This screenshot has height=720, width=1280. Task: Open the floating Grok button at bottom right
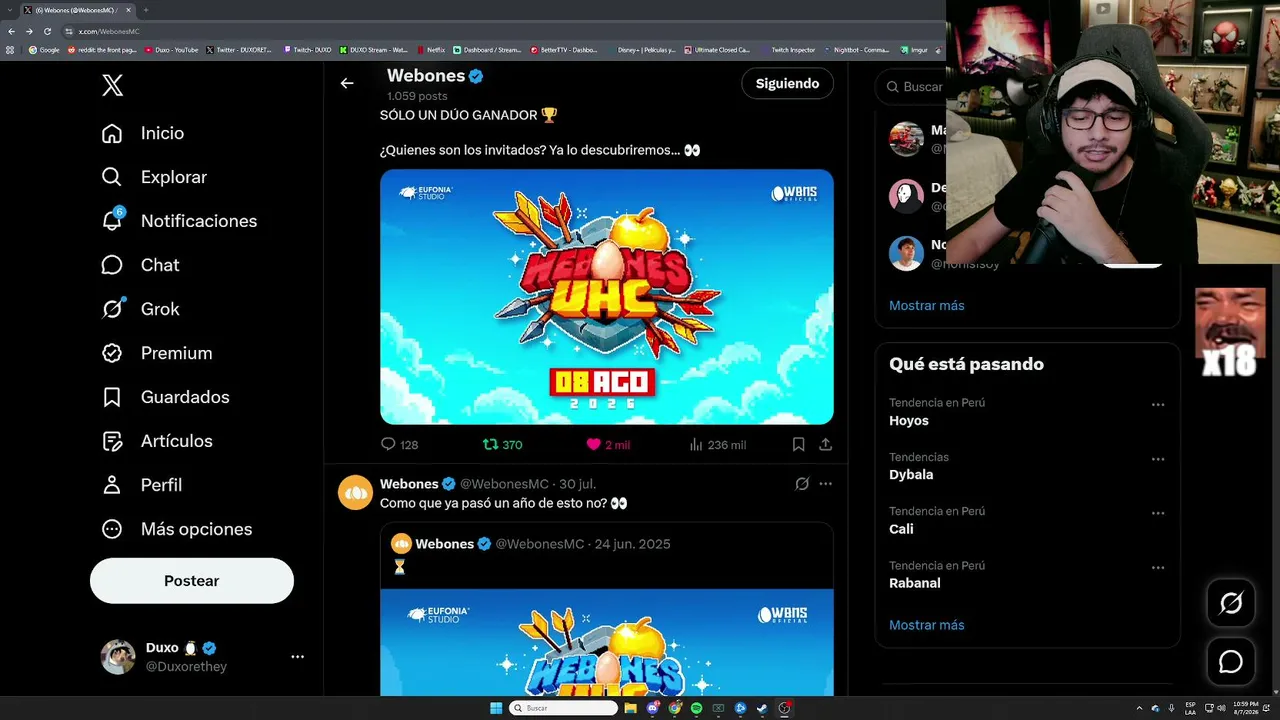coord(1231,603)
